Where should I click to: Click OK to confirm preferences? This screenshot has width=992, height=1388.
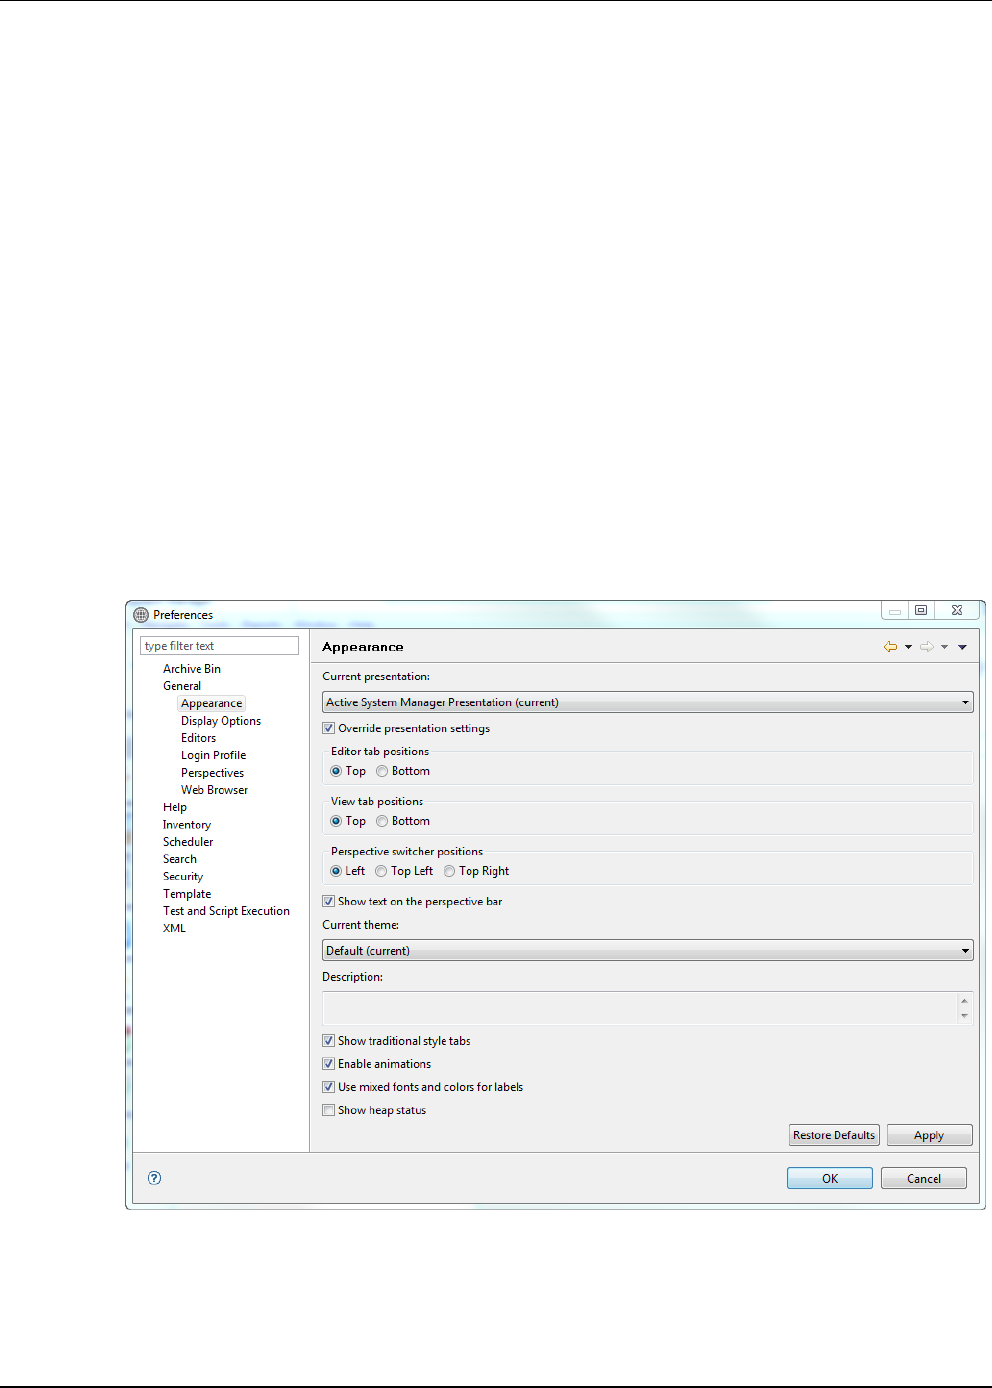pos(830,1178)
